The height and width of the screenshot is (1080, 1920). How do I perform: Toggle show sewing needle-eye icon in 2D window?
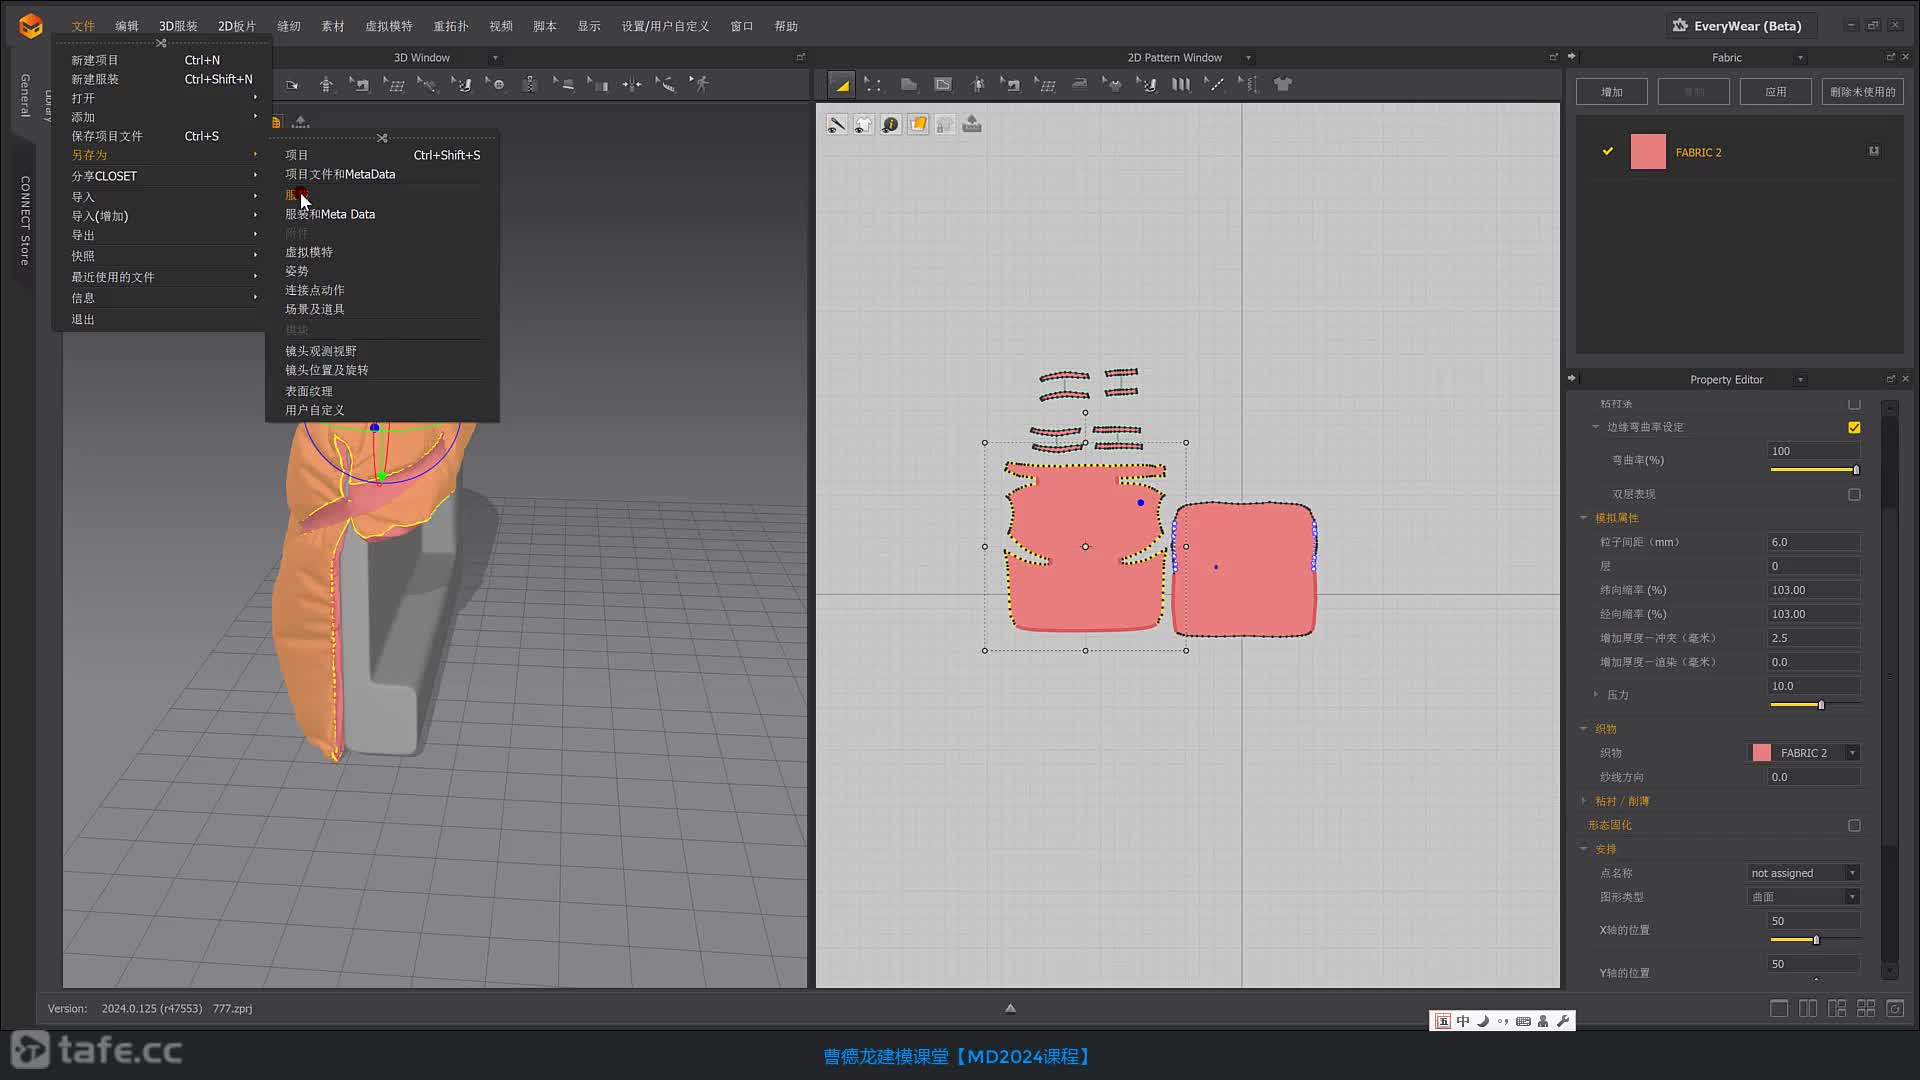pyautogui.click(x=837, y=125)
